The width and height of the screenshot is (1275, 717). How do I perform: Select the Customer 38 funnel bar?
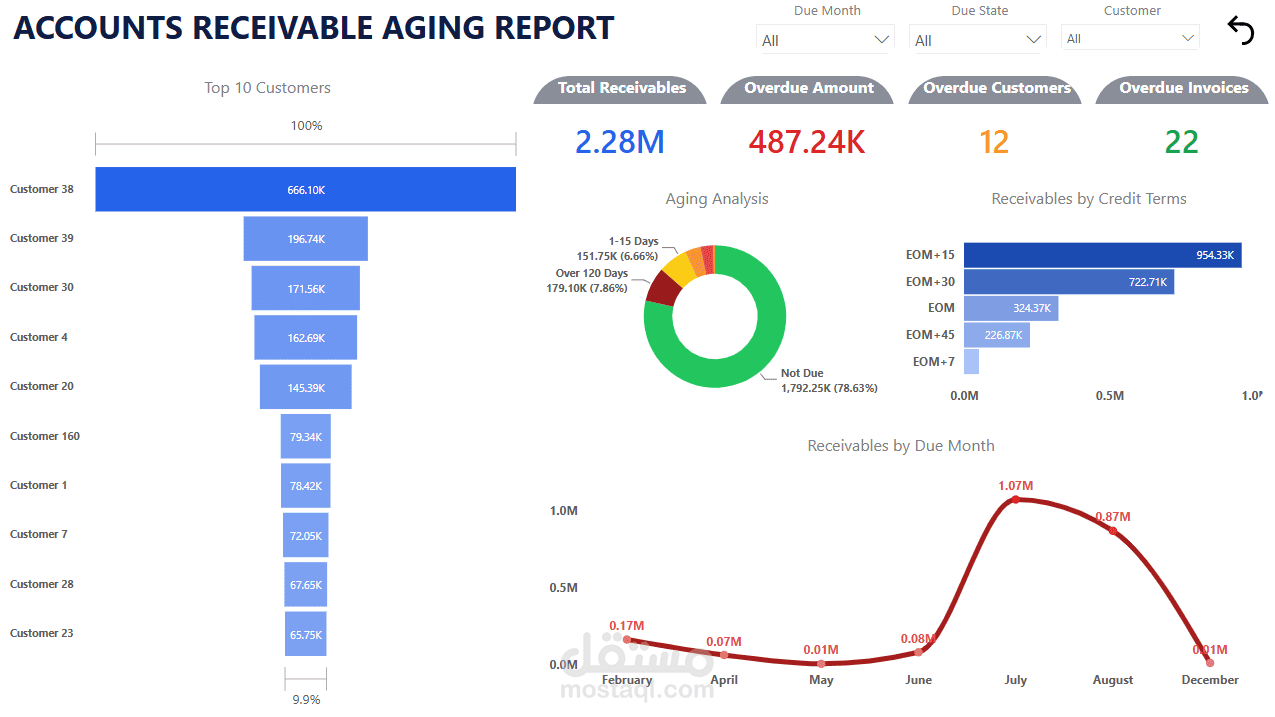click(306, 189)
